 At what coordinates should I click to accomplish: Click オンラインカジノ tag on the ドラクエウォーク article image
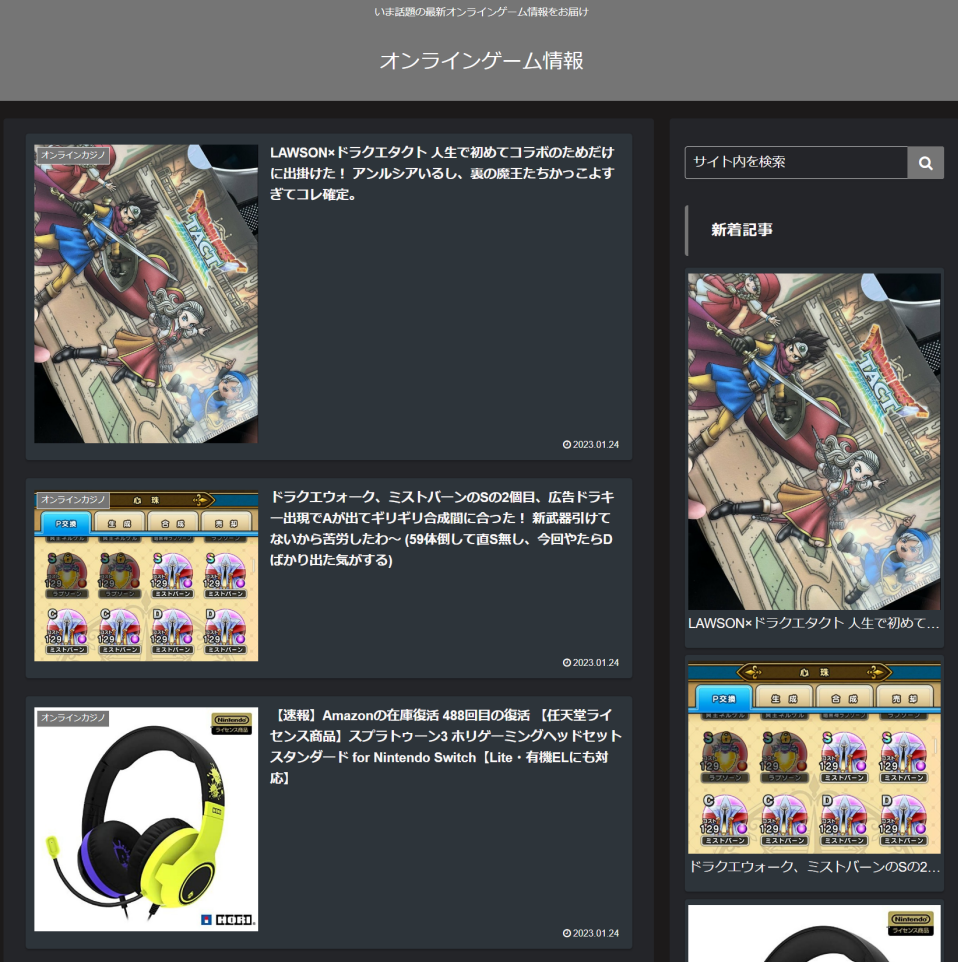pos(73,499)
